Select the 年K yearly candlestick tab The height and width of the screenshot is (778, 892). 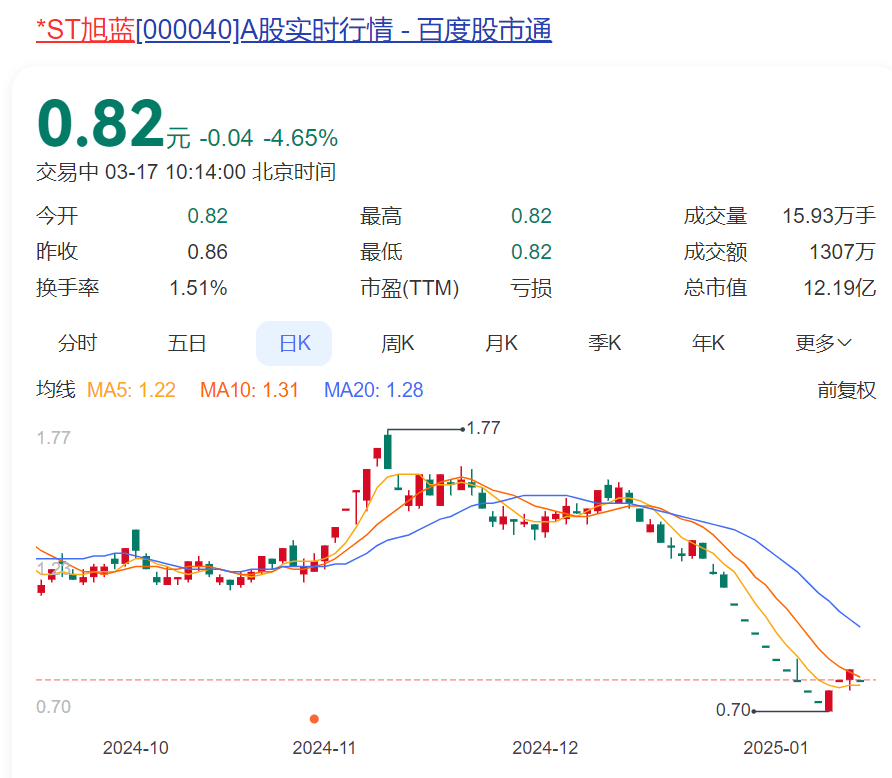click(x=708, y=342)
